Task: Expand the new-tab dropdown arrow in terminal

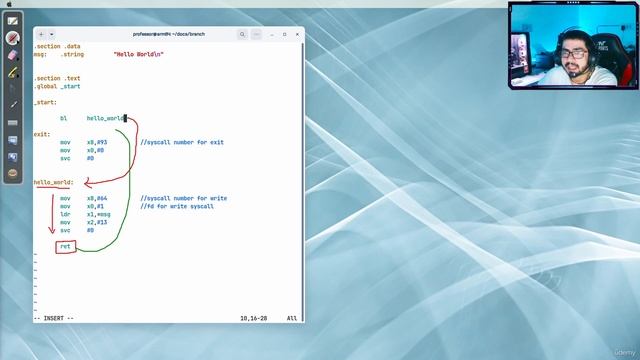Action: [51, 34]
